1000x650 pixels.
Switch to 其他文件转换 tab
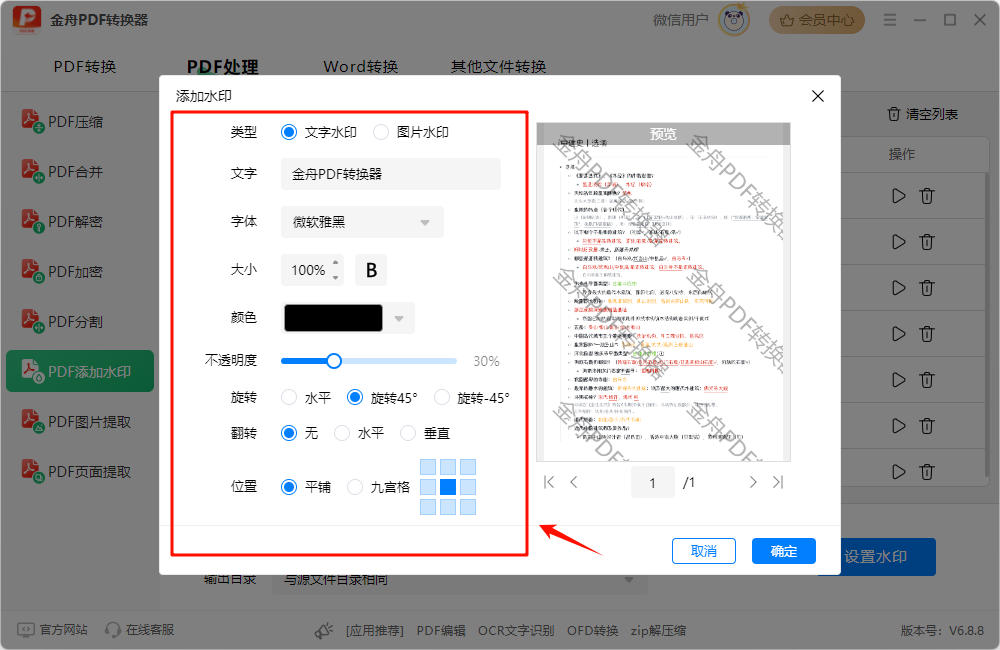[499, 66]
